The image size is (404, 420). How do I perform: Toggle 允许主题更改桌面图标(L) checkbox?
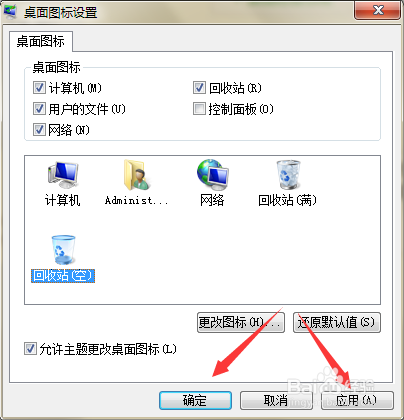(30, 349)
